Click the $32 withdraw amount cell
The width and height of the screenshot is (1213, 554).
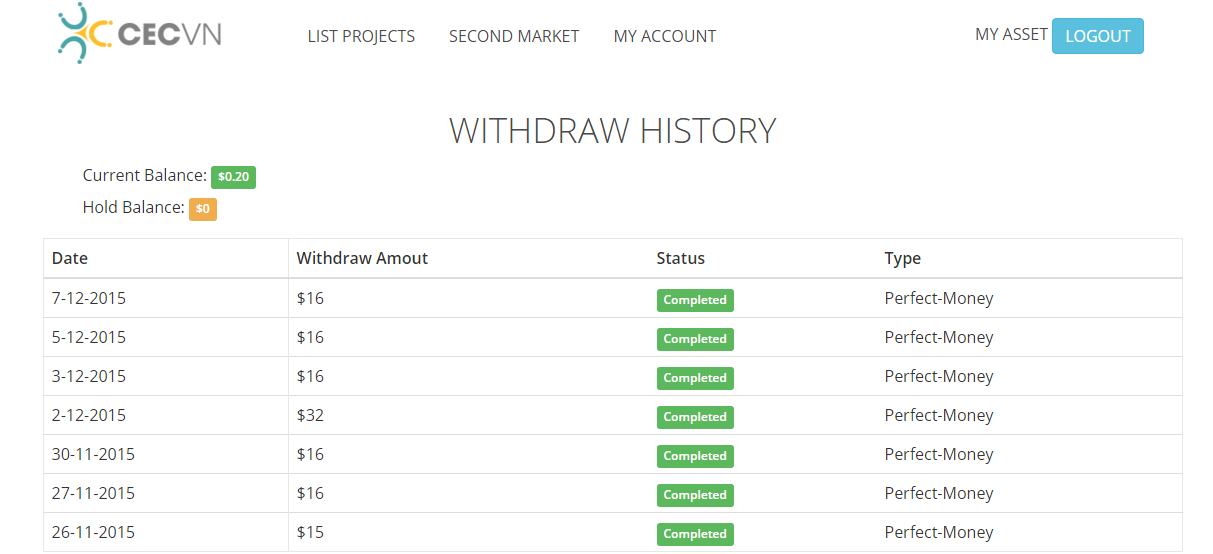point(310,415)
